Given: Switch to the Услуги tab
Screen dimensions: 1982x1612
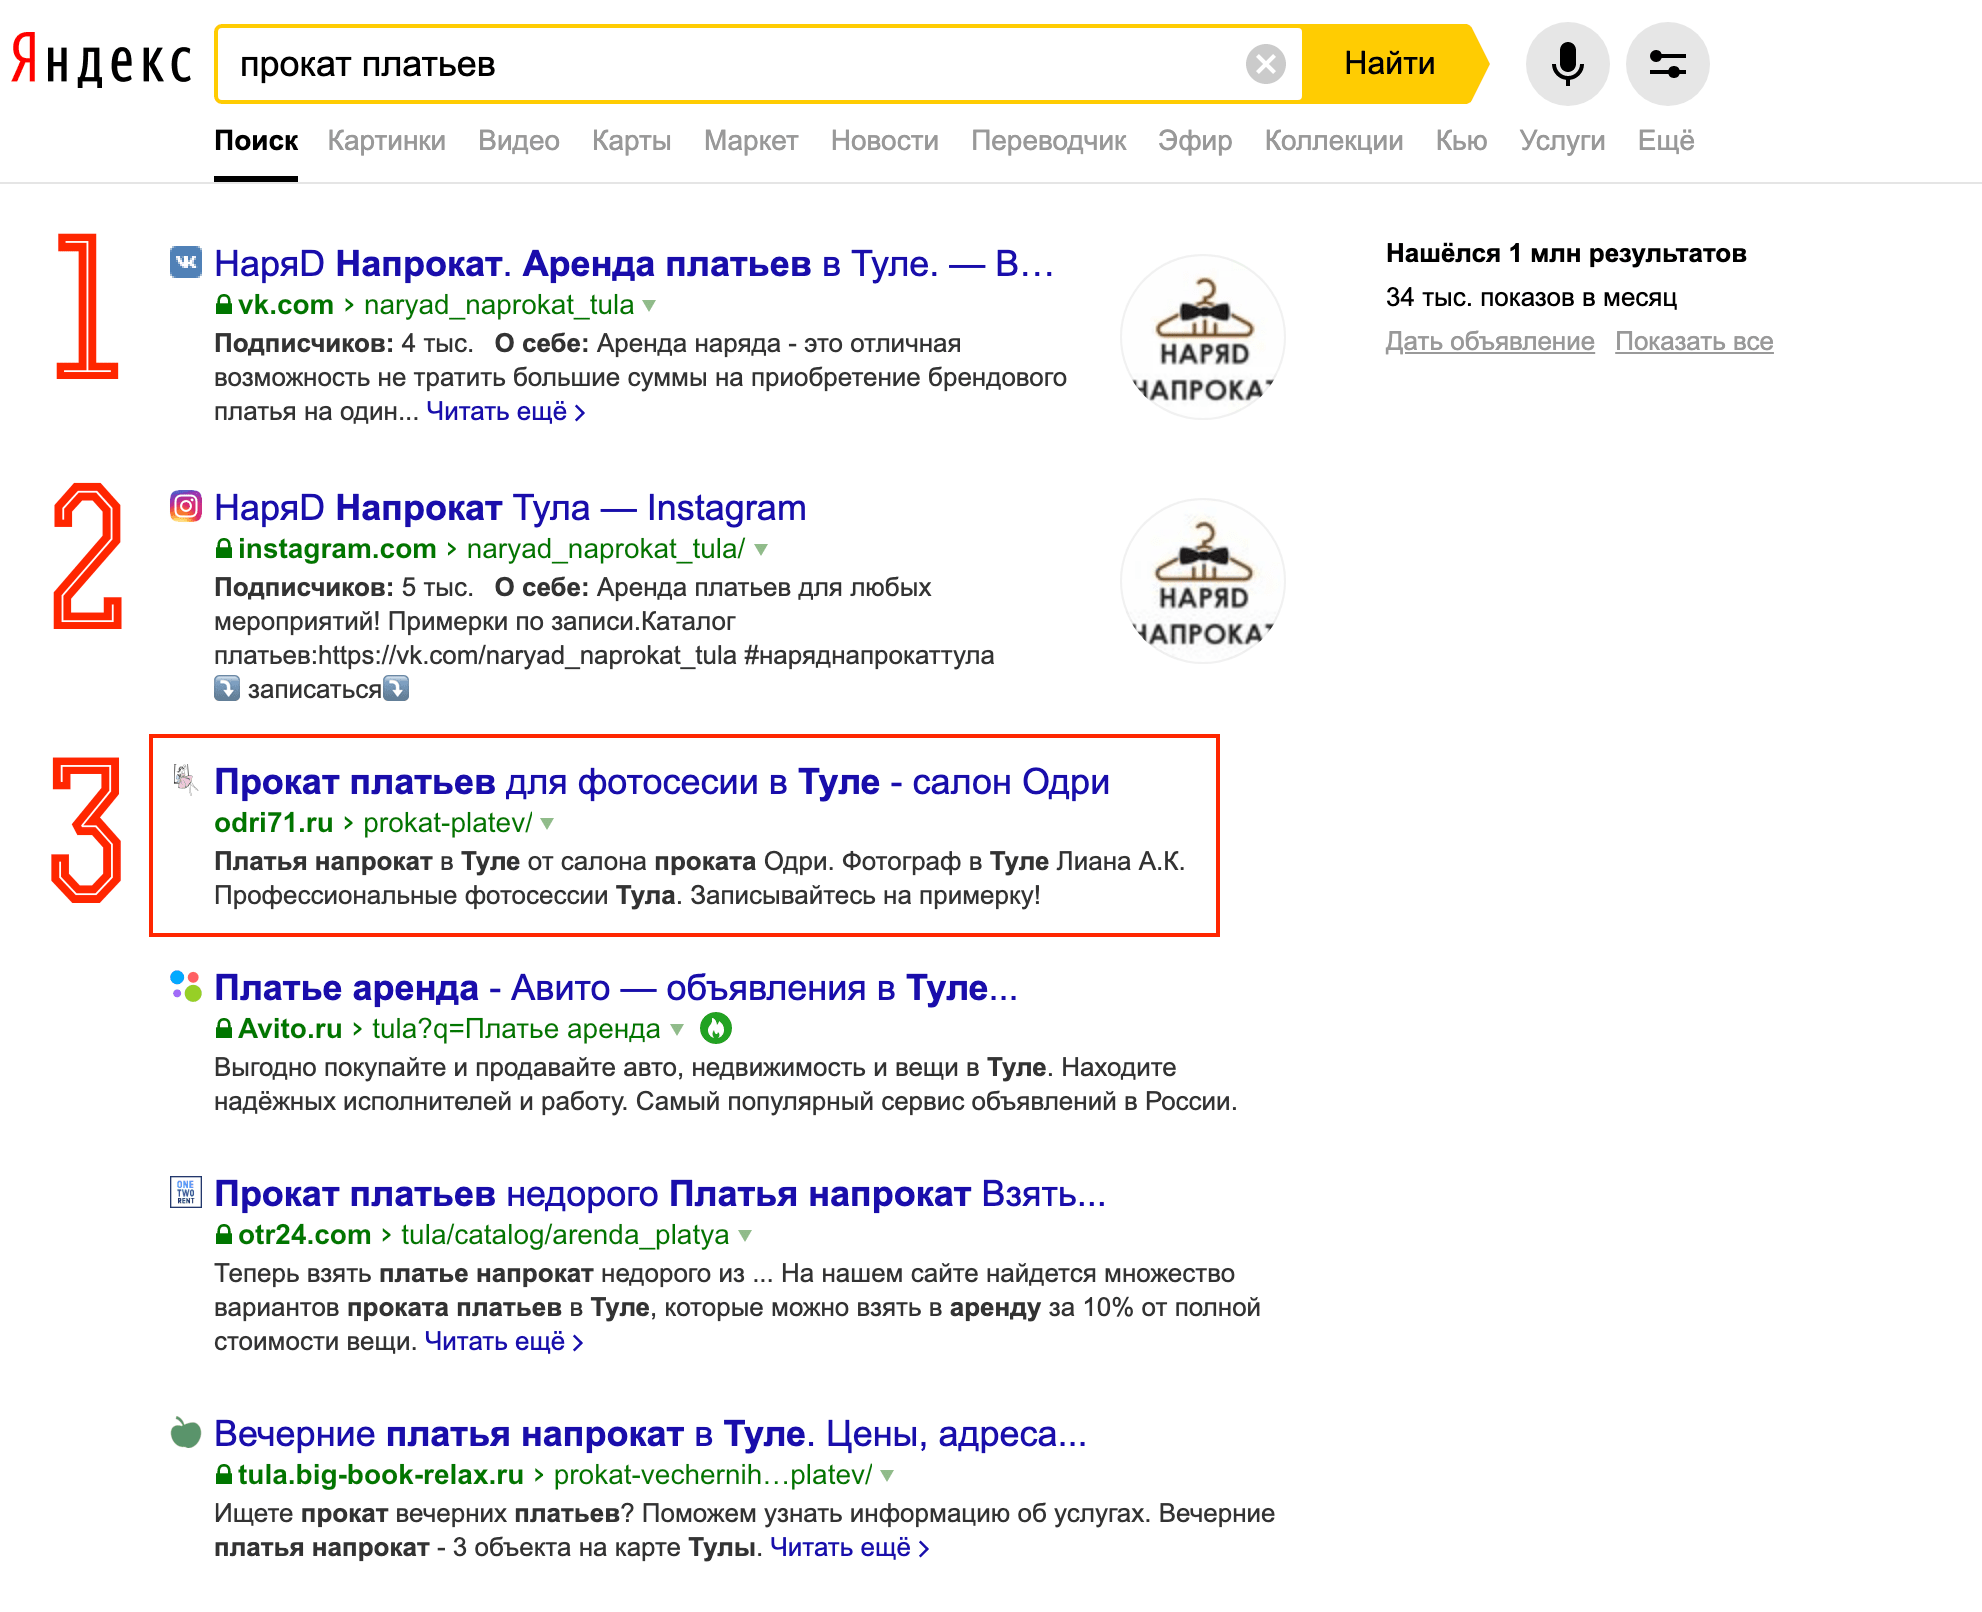Looking at the screenshot, I should [x=1562, y=141].
